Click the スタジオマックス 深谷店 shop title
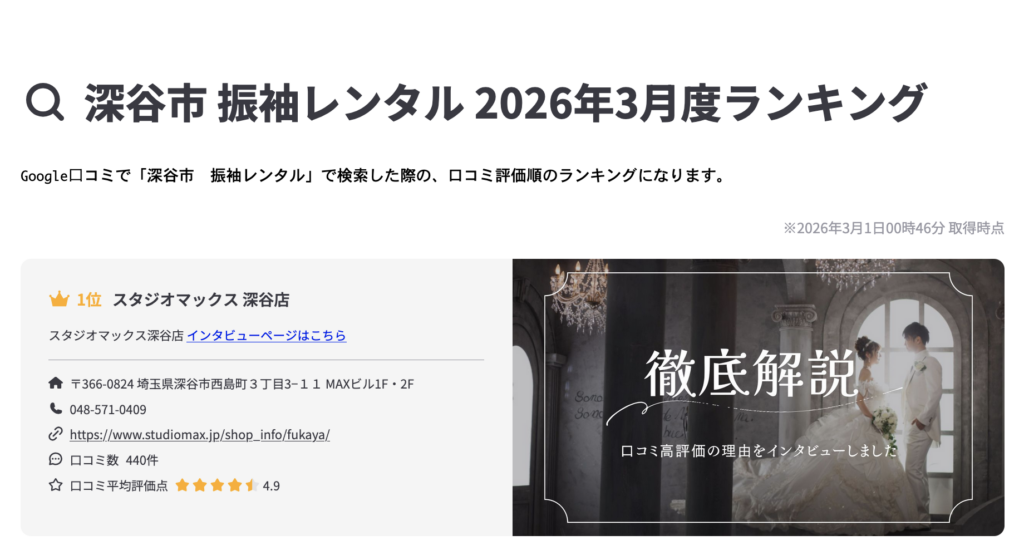Image resolution: width=1024 pixels, height=550 pixels. coord(201,300)
